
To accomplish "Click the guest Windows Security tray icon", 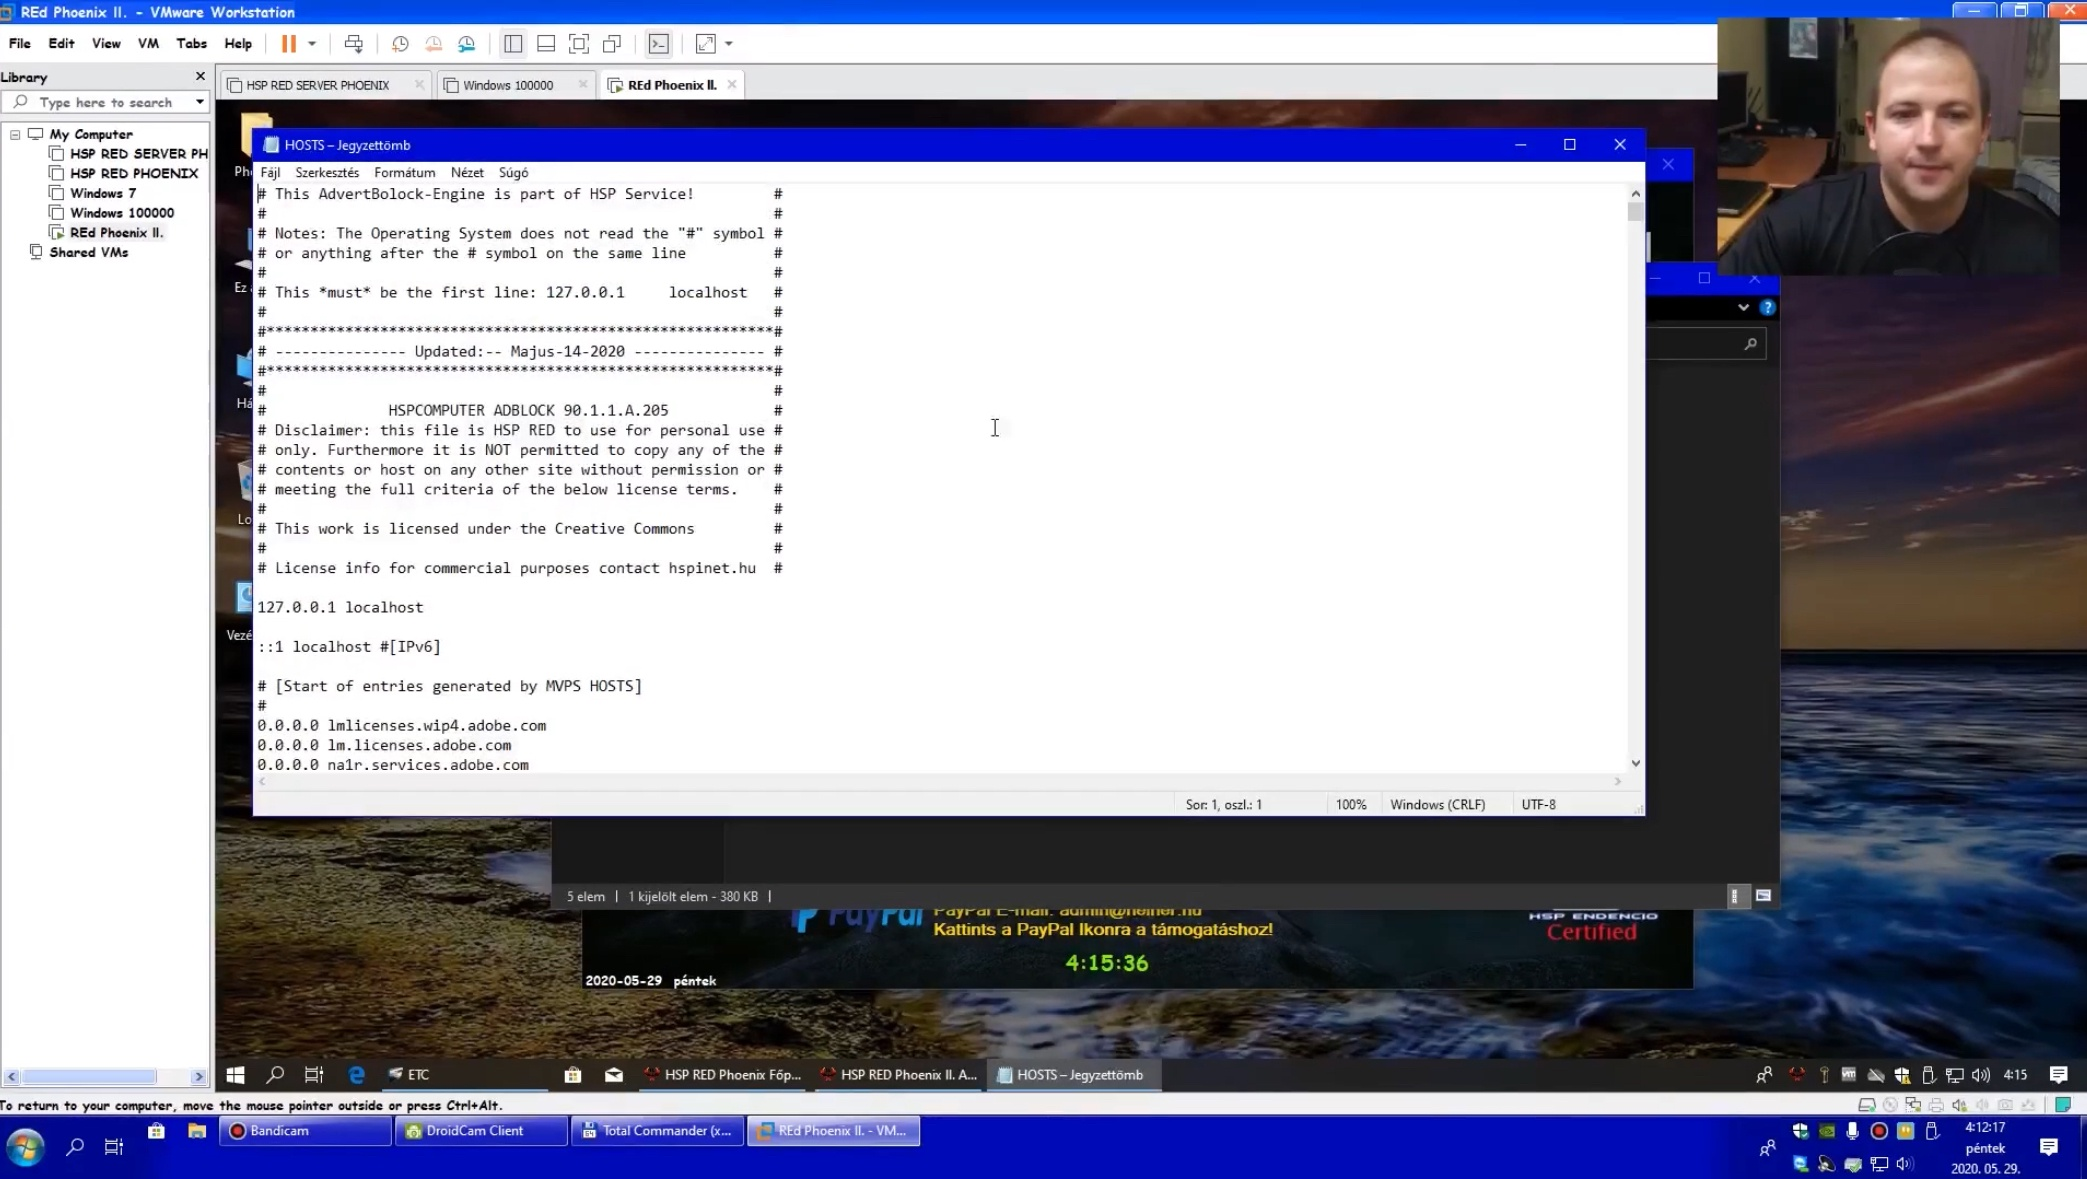I will (x=1902, y=1075).
